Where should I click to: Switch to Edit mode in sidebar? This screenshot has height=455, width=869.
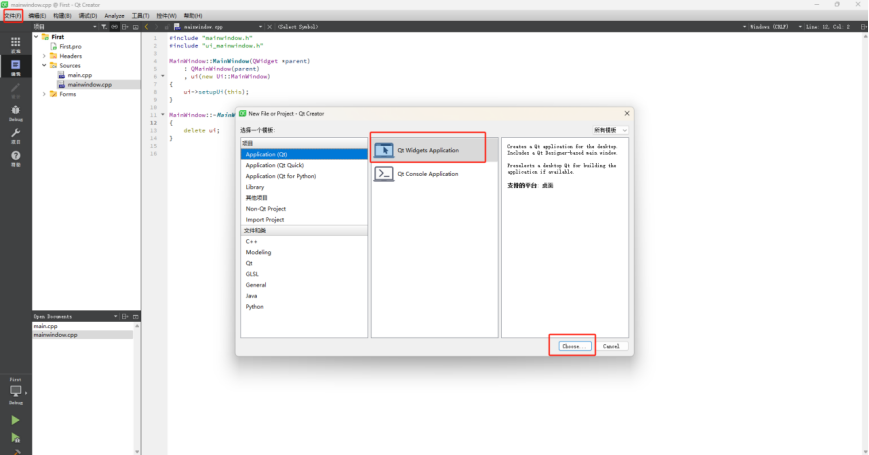click(x=16, y=67)
